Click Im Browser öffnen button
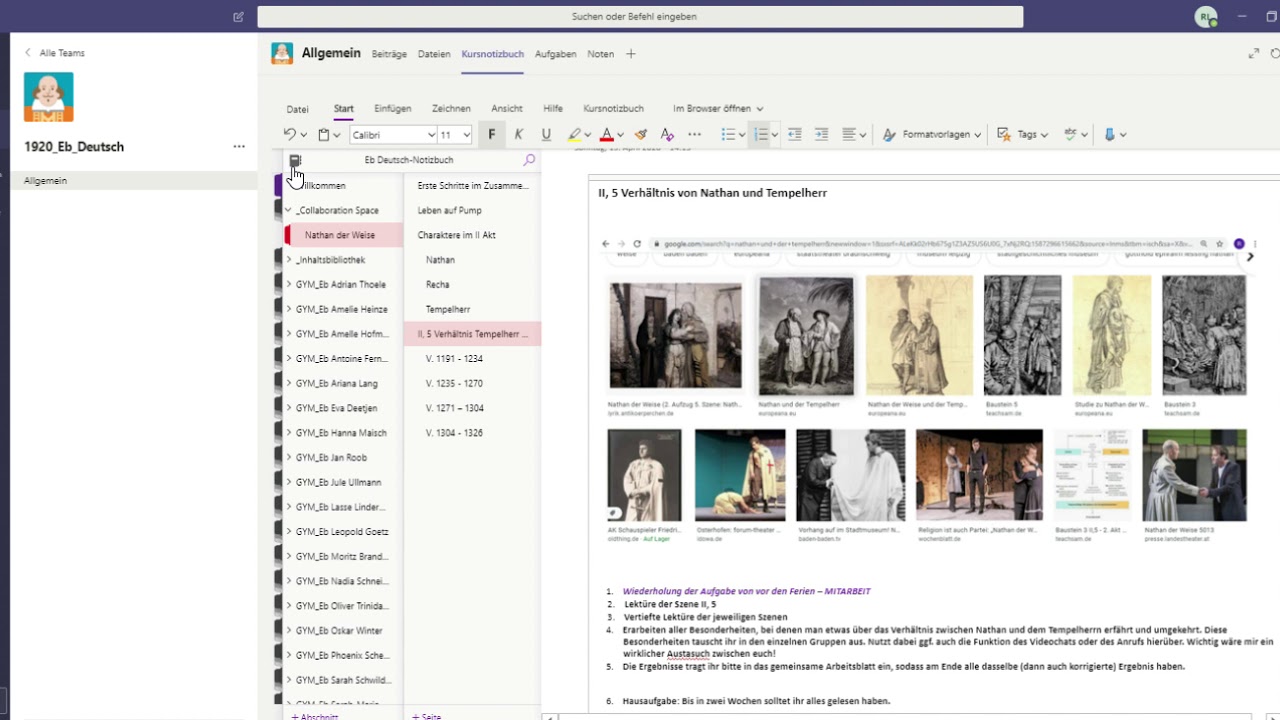1280x720 pixels. (x=718, y=109)
